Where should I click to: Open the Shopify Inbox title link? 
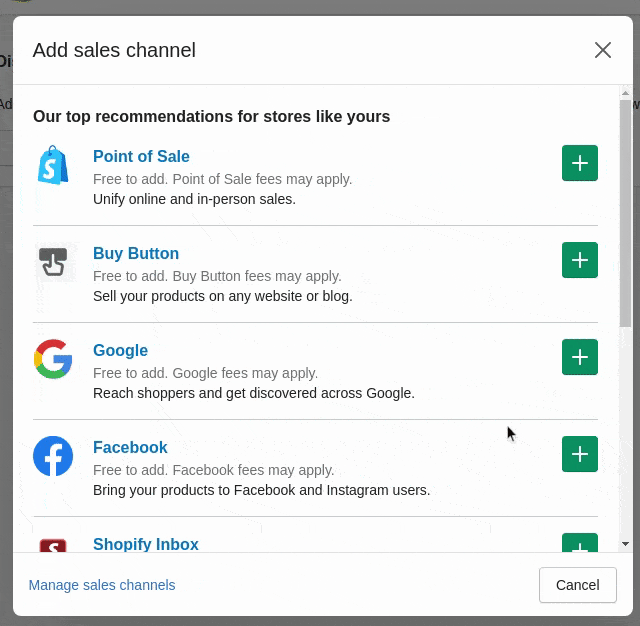coord(146,544)
